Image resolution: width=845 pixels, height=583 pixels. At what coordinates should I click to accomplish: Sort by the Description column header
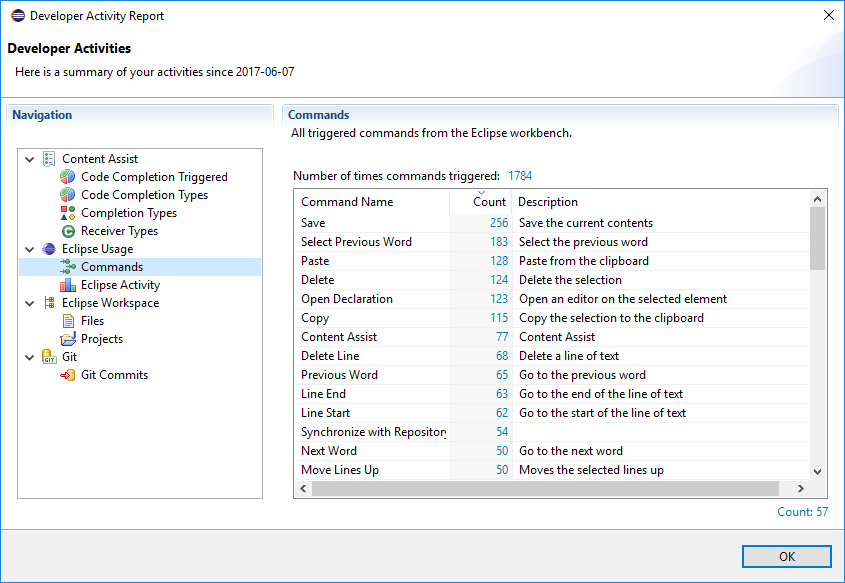[660, 202]
